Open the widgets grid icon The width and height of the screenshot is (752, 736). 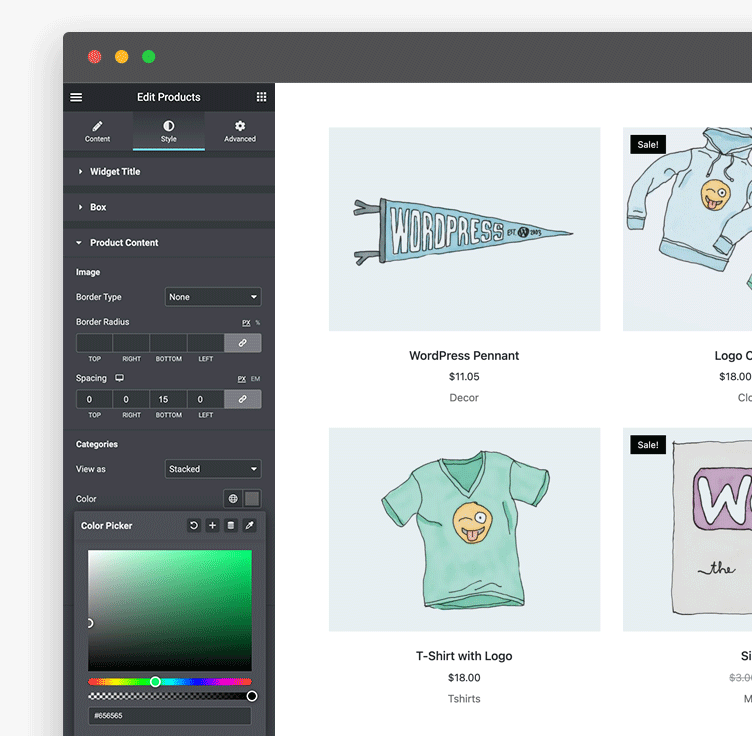tap(261, 97)
